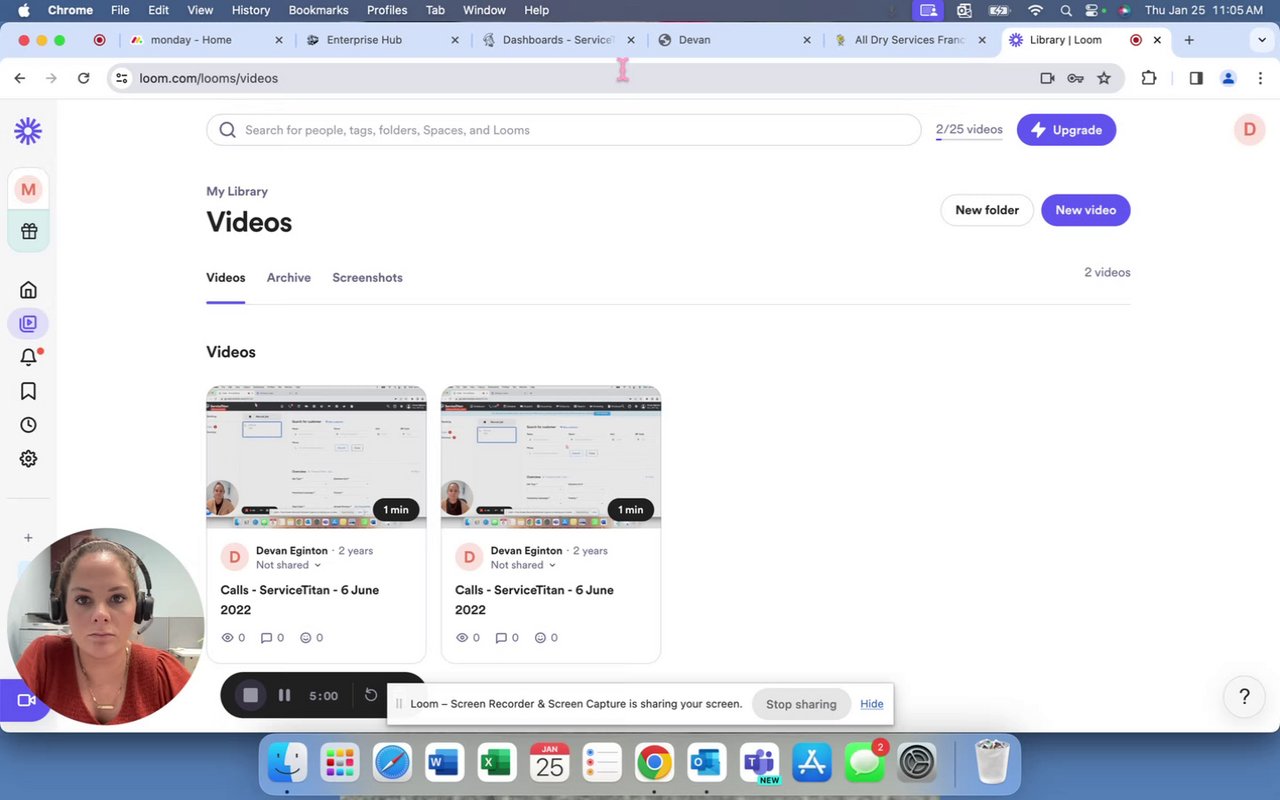
Task: Open Microsoft Excel in Dock
Action: [x=496, y=764]
